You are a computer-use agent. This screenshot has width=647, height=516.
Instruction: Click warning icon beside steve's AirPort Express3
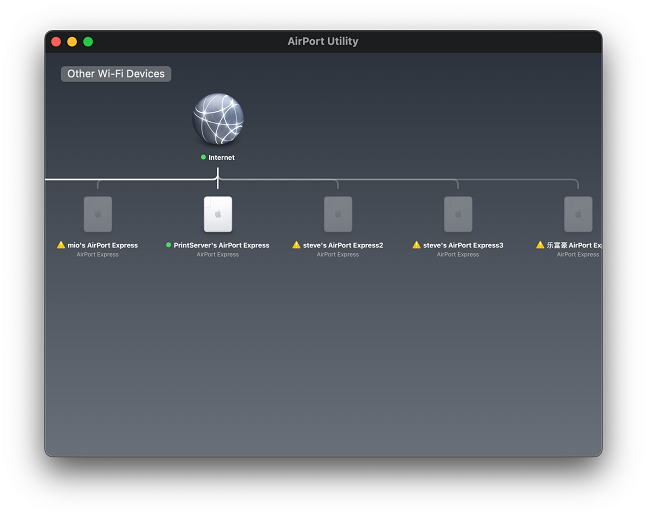coord(417,245)
